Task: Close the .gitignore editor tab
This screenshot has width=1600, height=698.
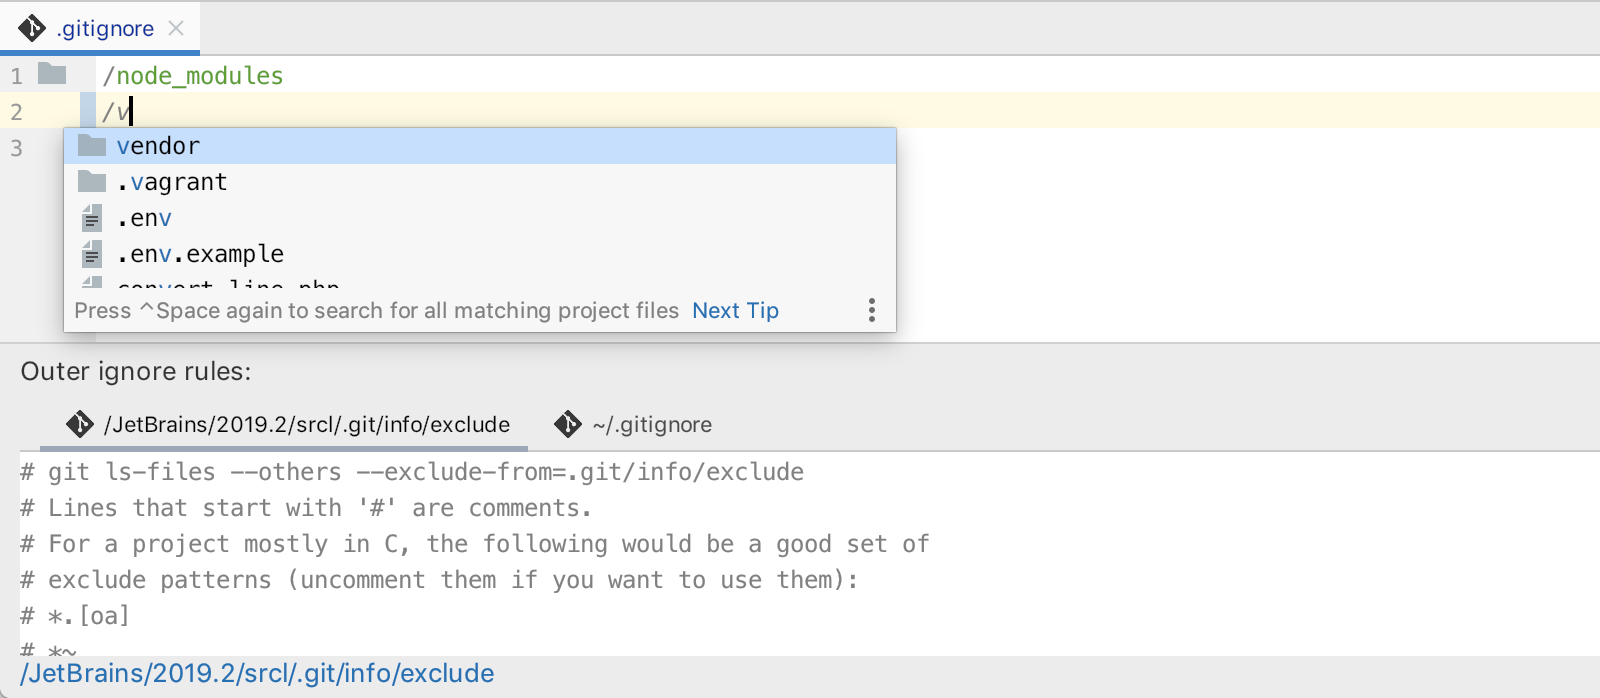Action: (176, 28)
